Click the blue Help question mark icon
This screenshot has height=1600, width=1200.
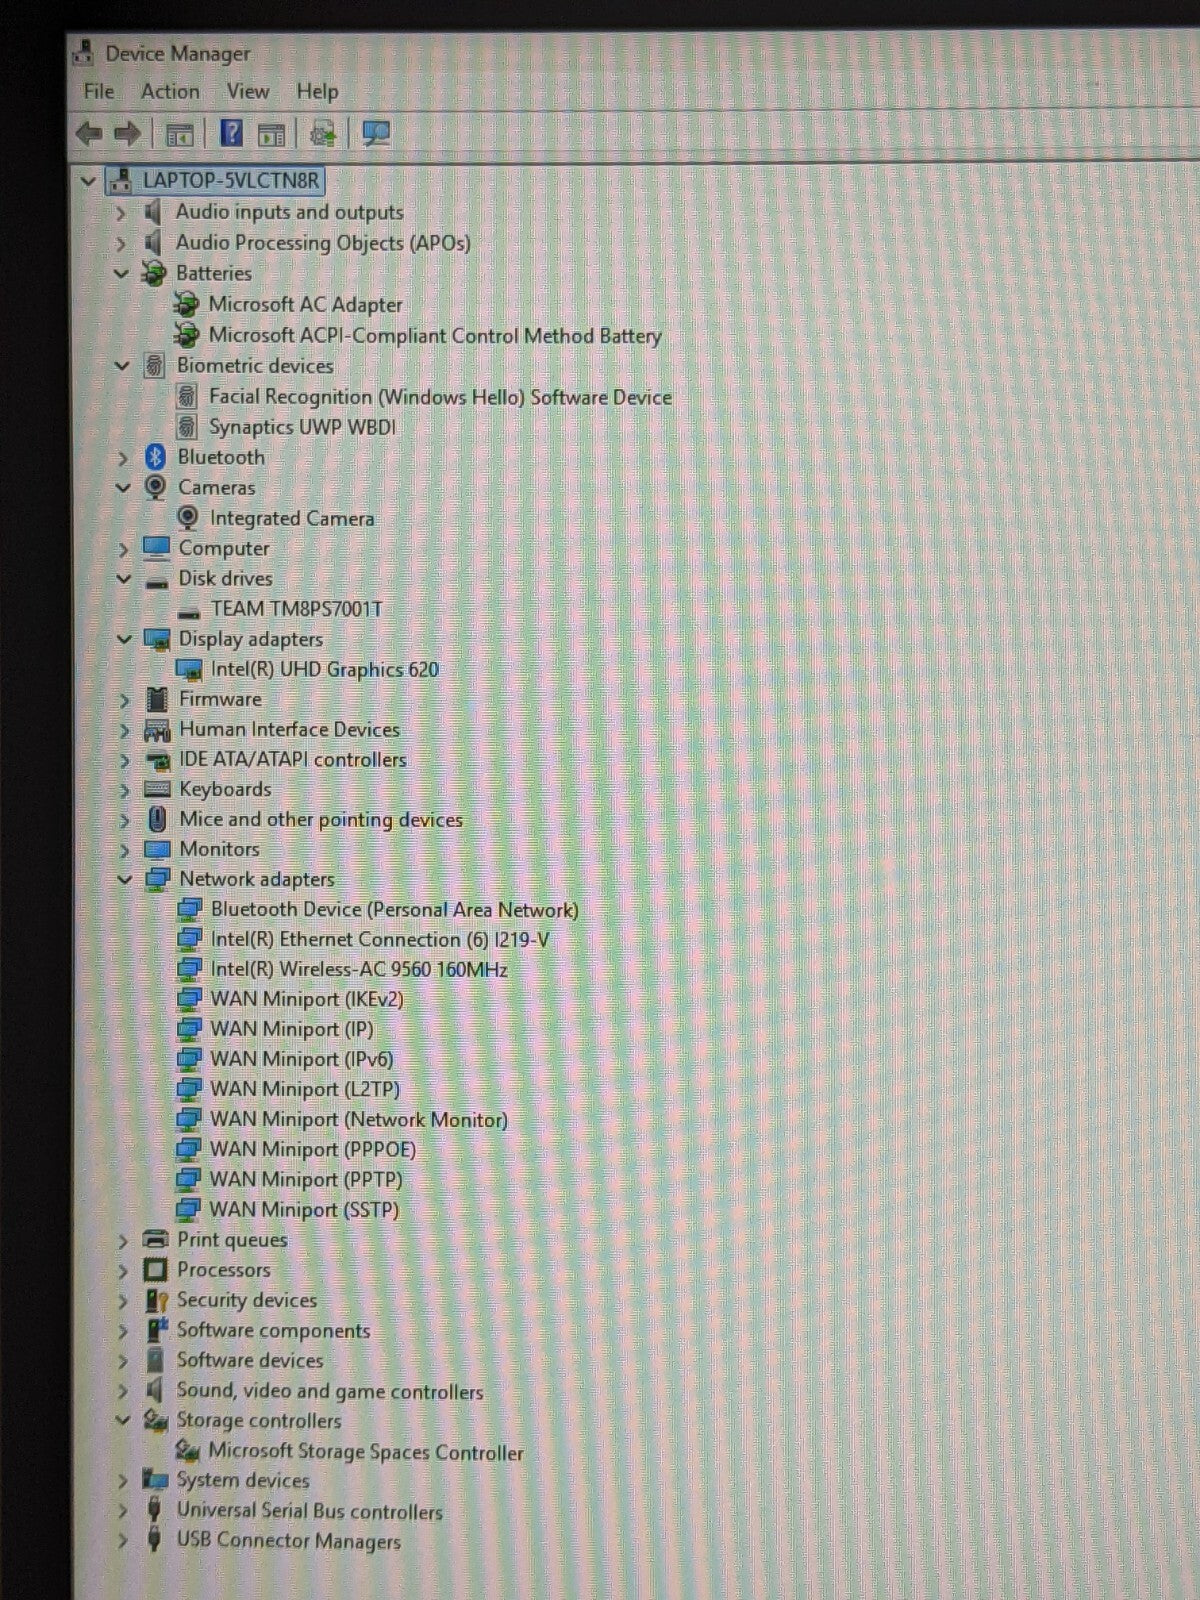[x=231, y=133]
